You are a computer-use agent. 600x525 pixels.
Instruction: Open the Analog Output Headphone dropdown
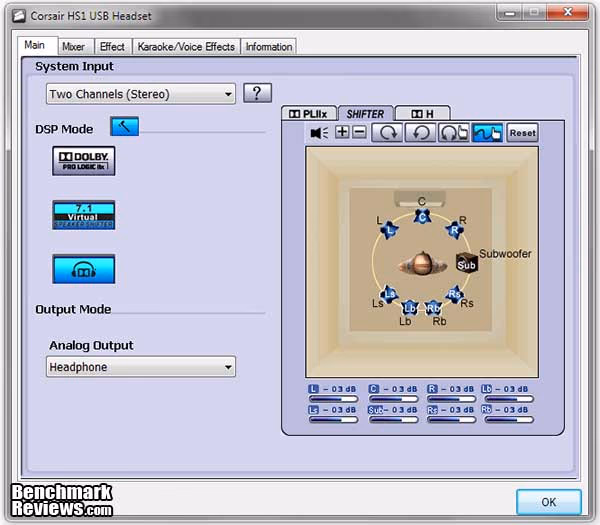click(140, 367)
